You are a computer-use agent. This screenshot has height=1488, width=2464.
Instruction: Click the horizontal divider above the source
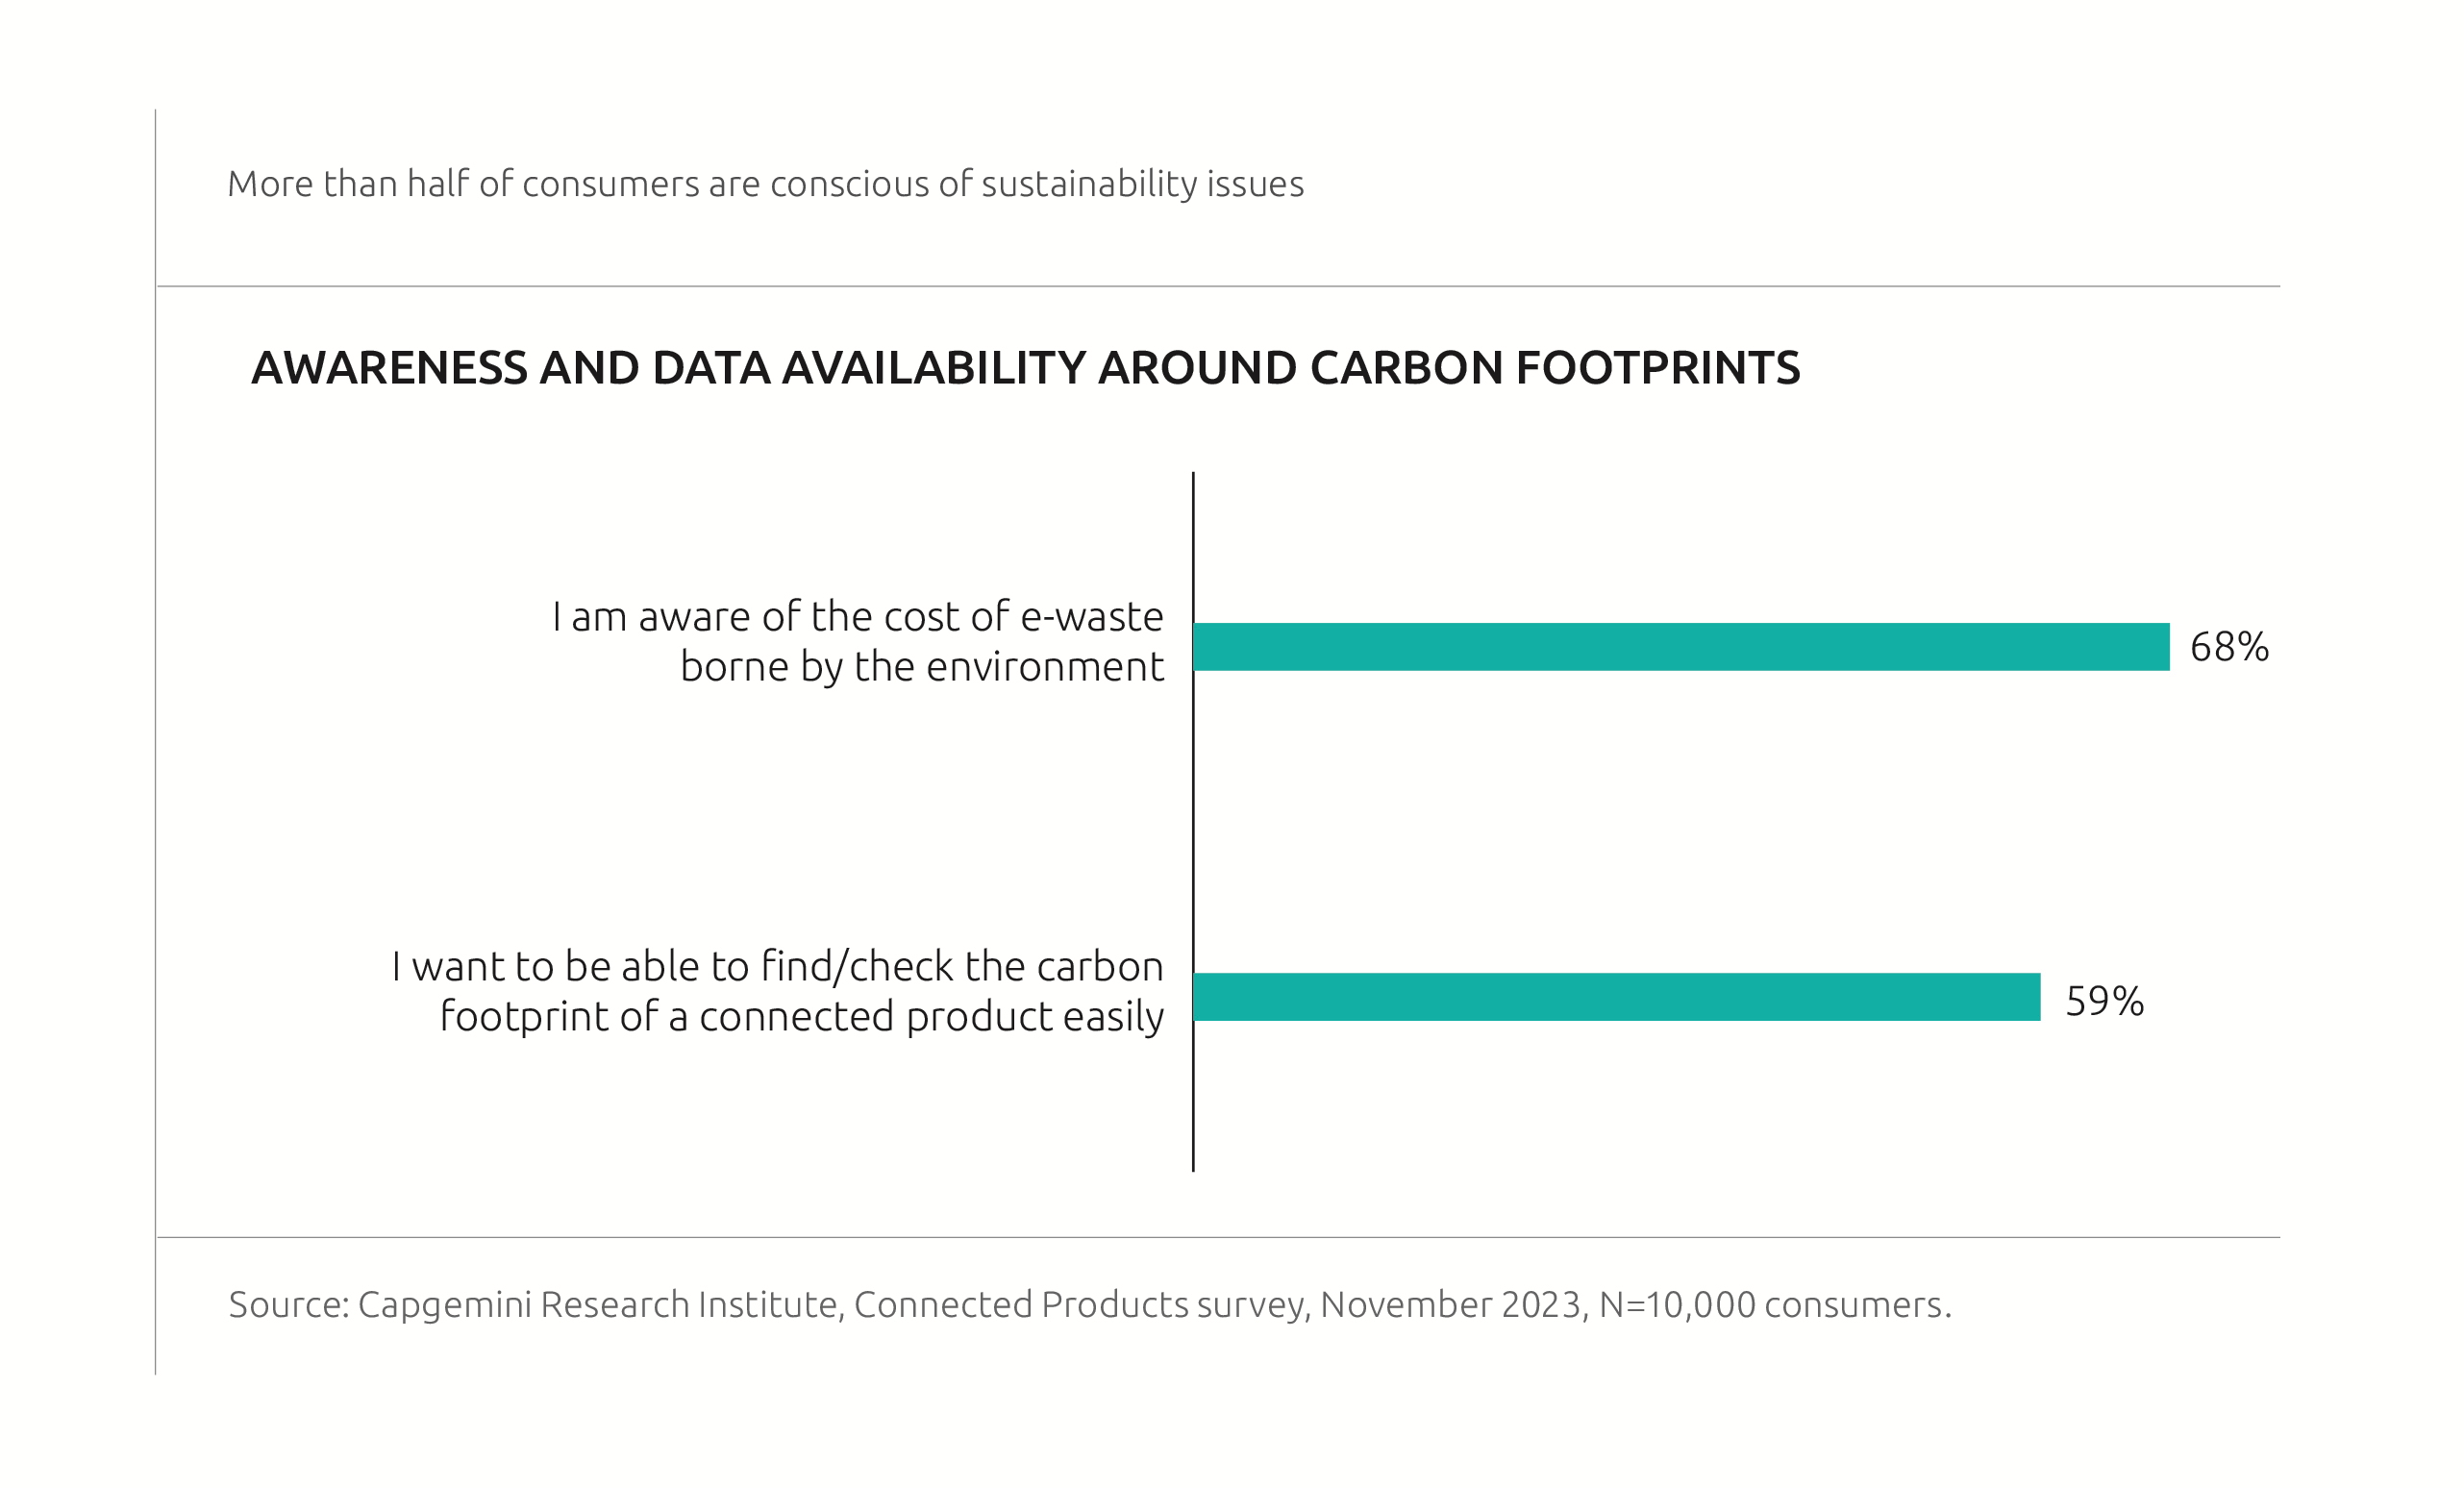[1218, 1237]
